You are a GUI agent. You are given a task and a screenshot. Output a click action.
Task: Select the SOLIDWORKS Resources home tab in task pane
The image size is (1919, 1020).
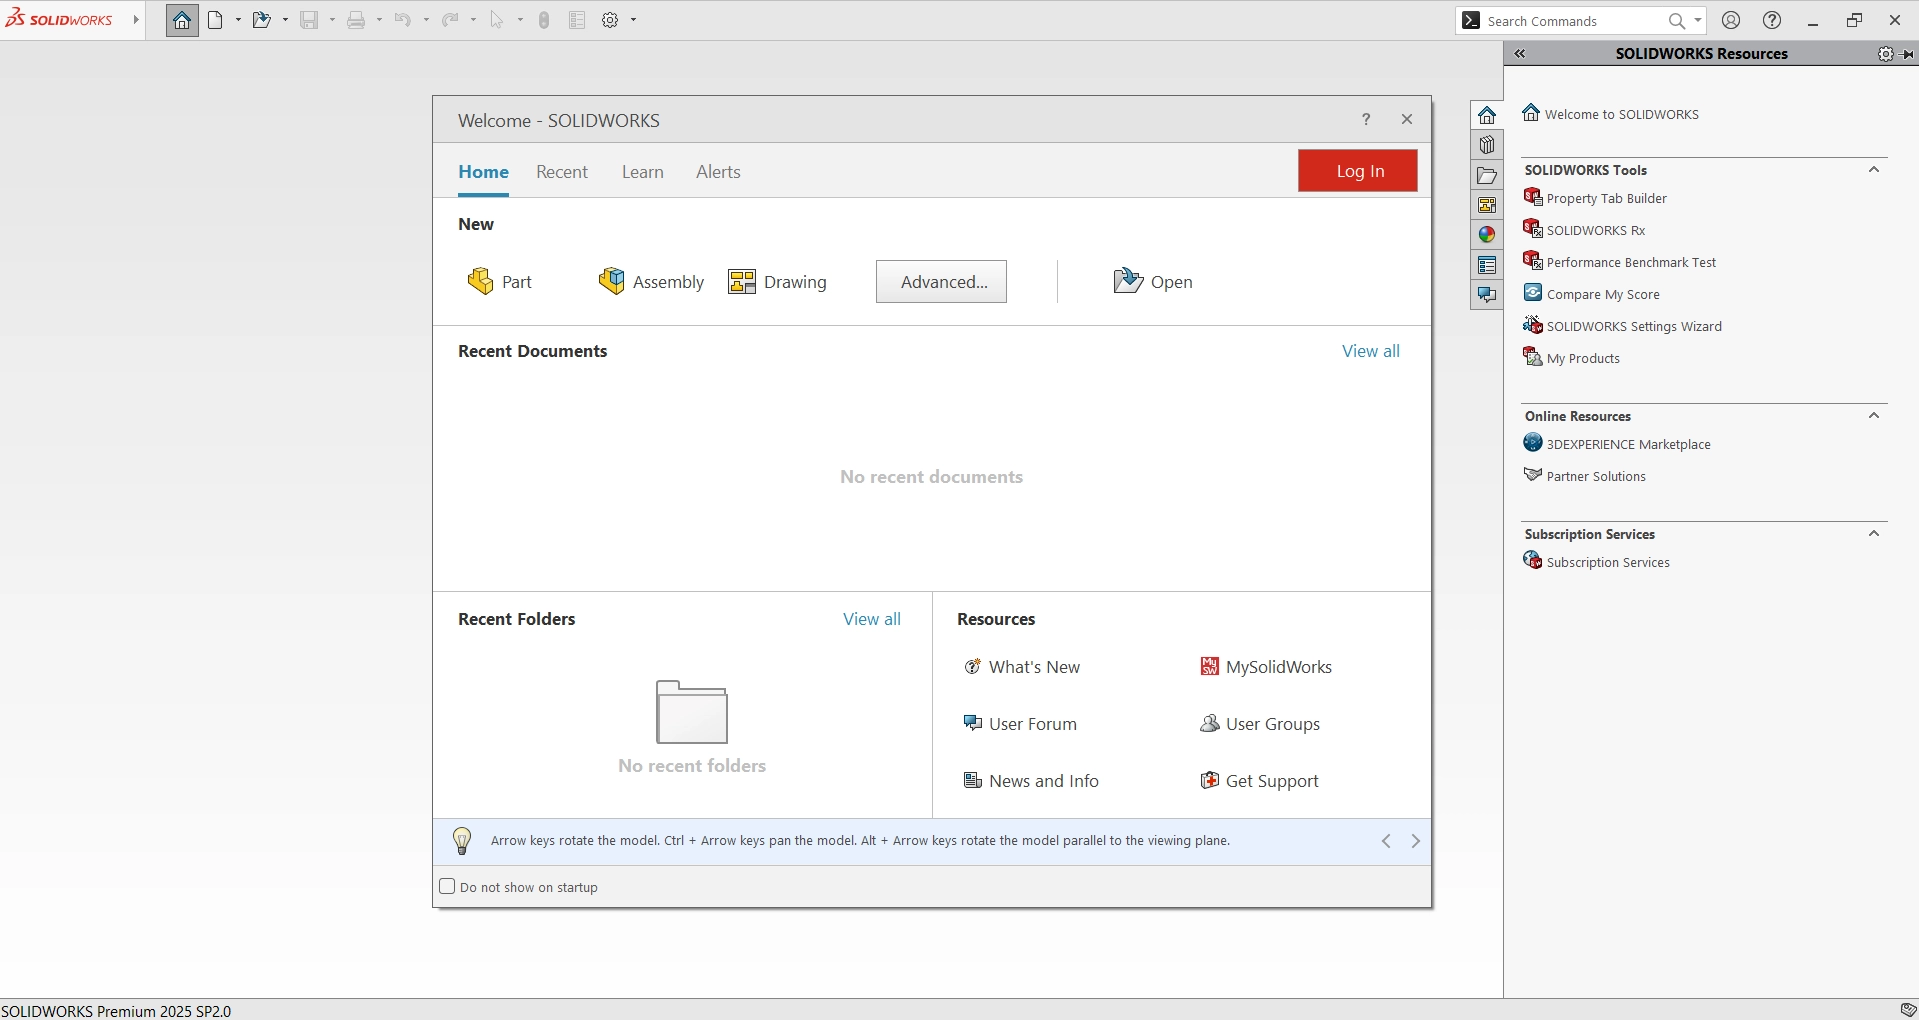click(1487, 115)
